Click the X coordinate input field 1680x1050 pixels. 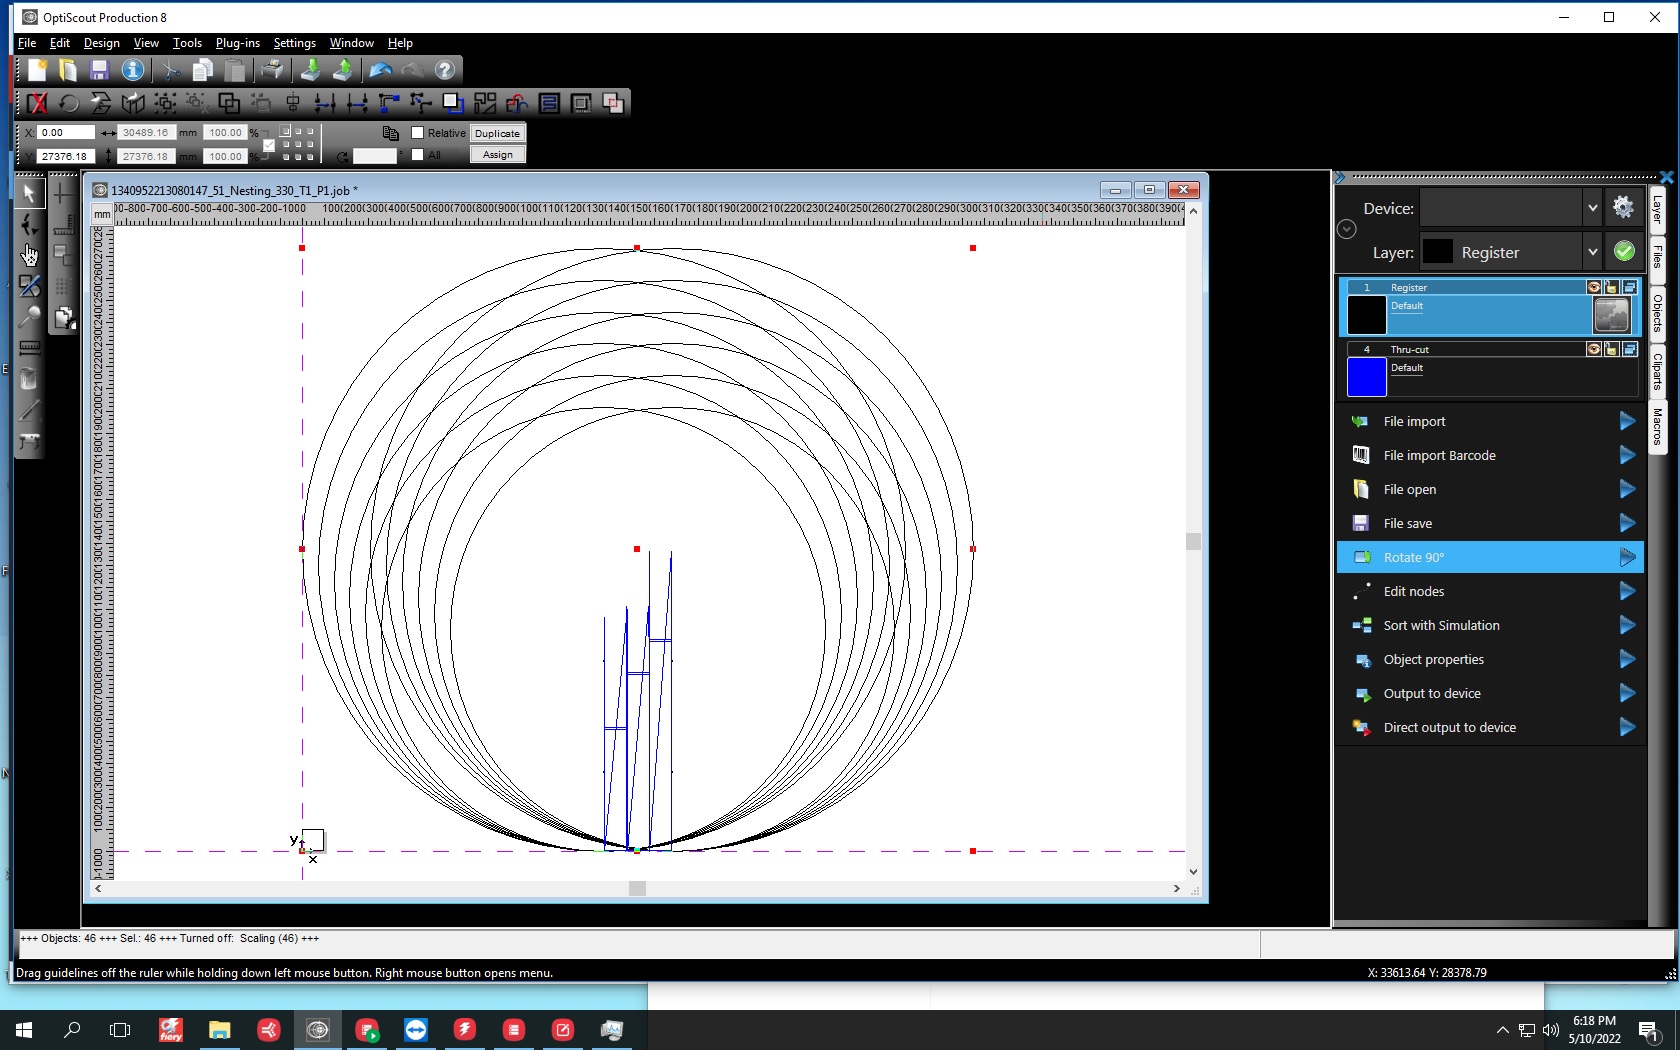(x=66, y=132)
